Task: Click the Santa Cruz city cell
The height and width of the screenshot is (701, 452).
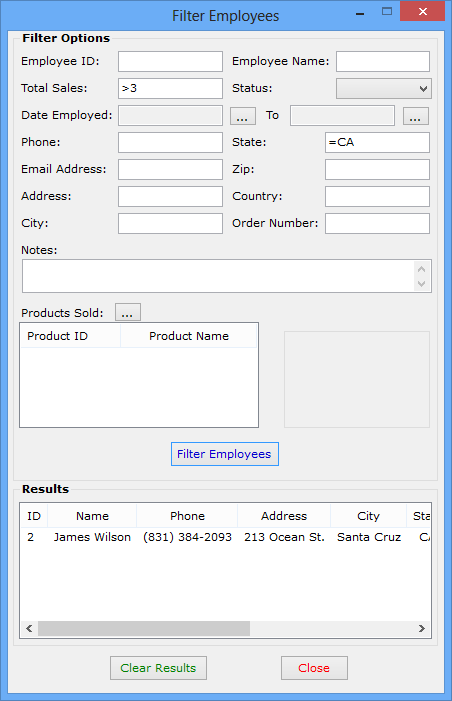Action: [x=369, y=537]
